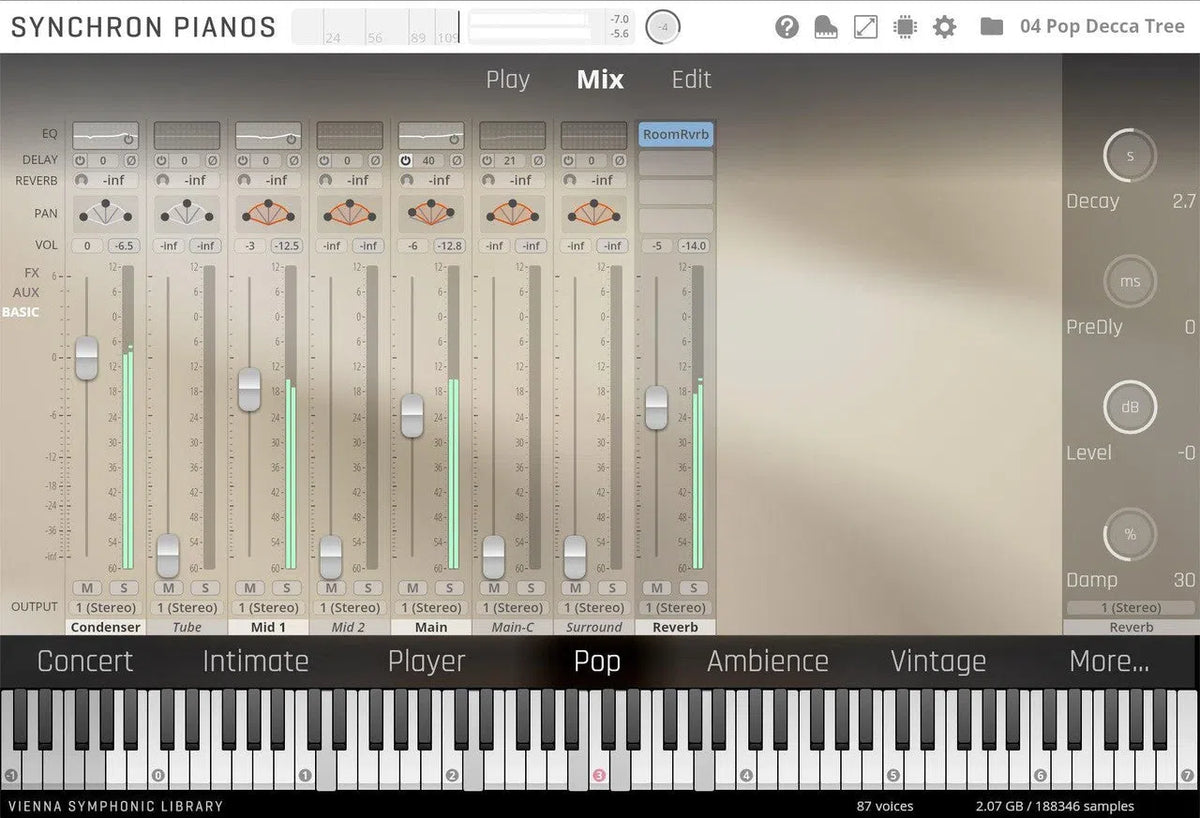This screenshot has height=818, width=1200.
Task: Click the Decay knob in Reverb panel
Action: (1129, 156)
